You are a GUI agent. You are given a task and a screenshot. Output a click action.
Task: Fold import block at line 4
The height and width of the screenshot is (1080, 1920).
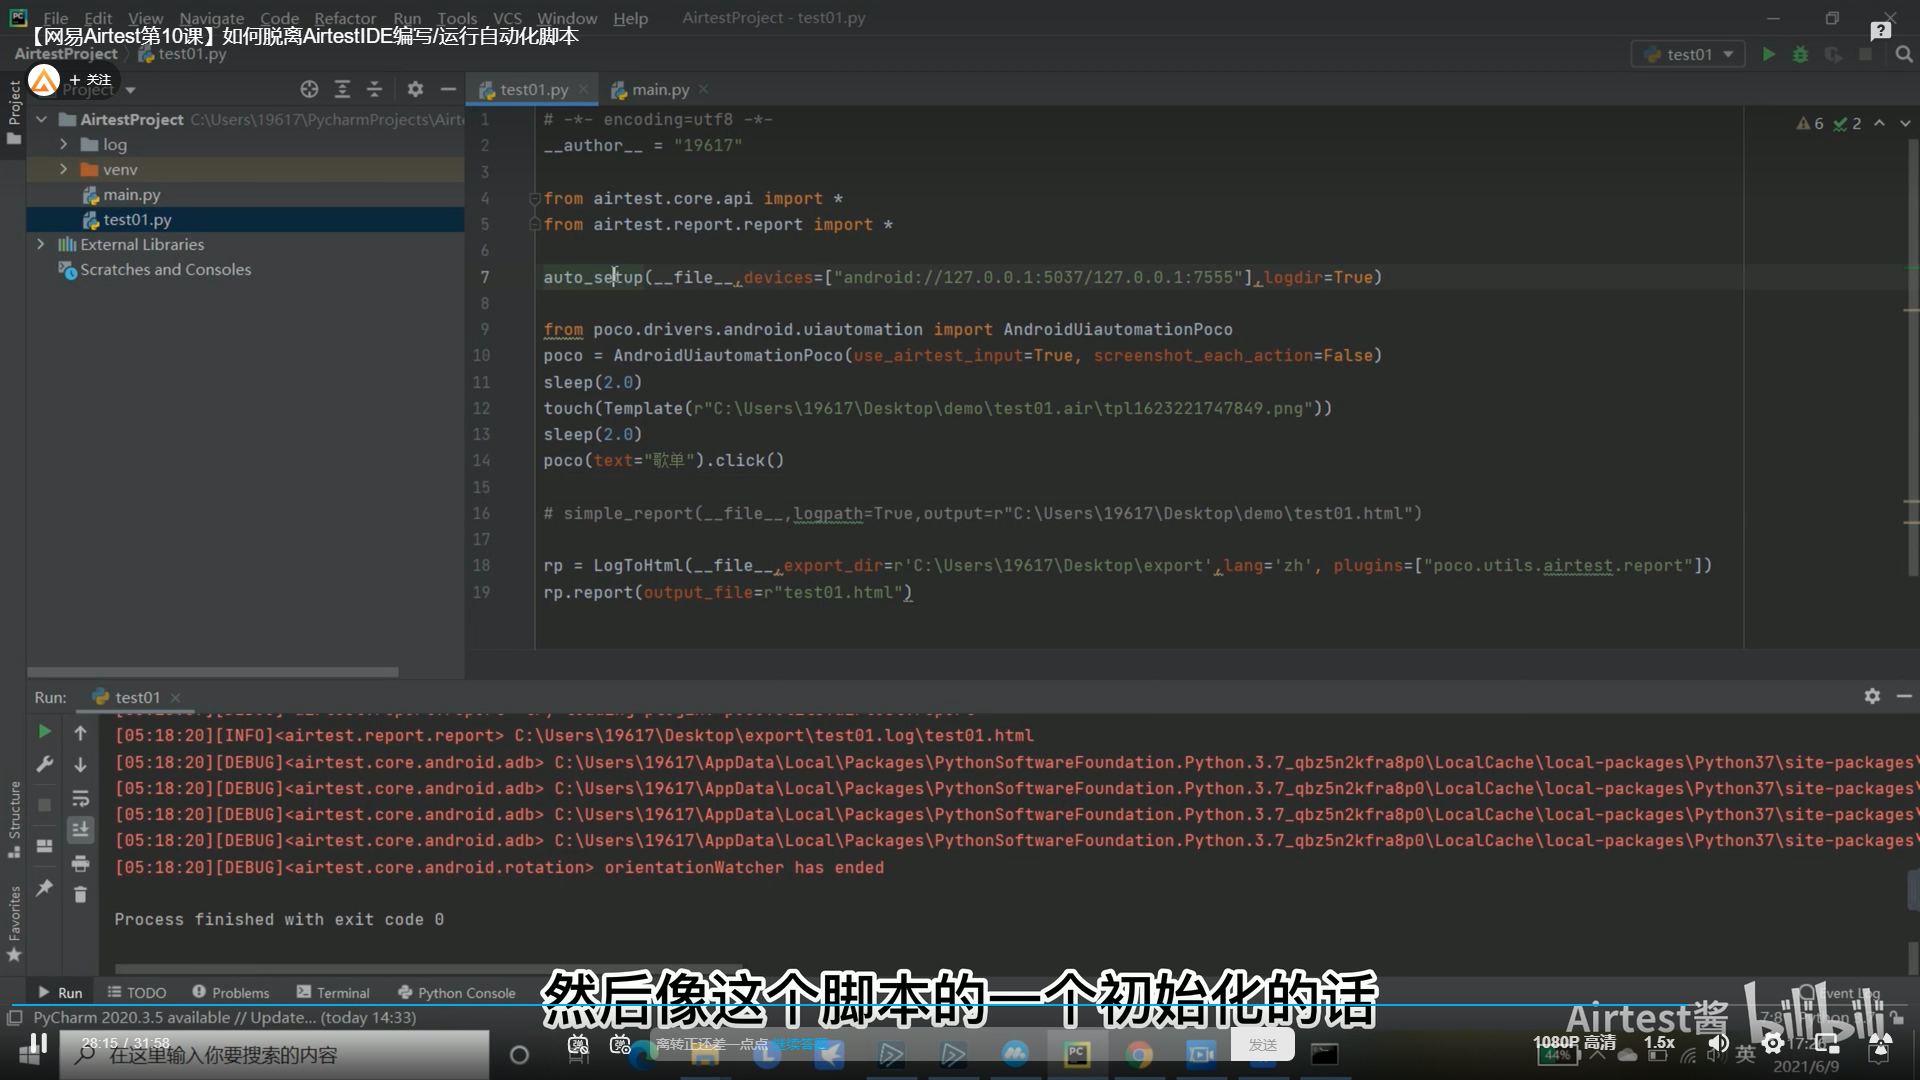tap(534, 199)
